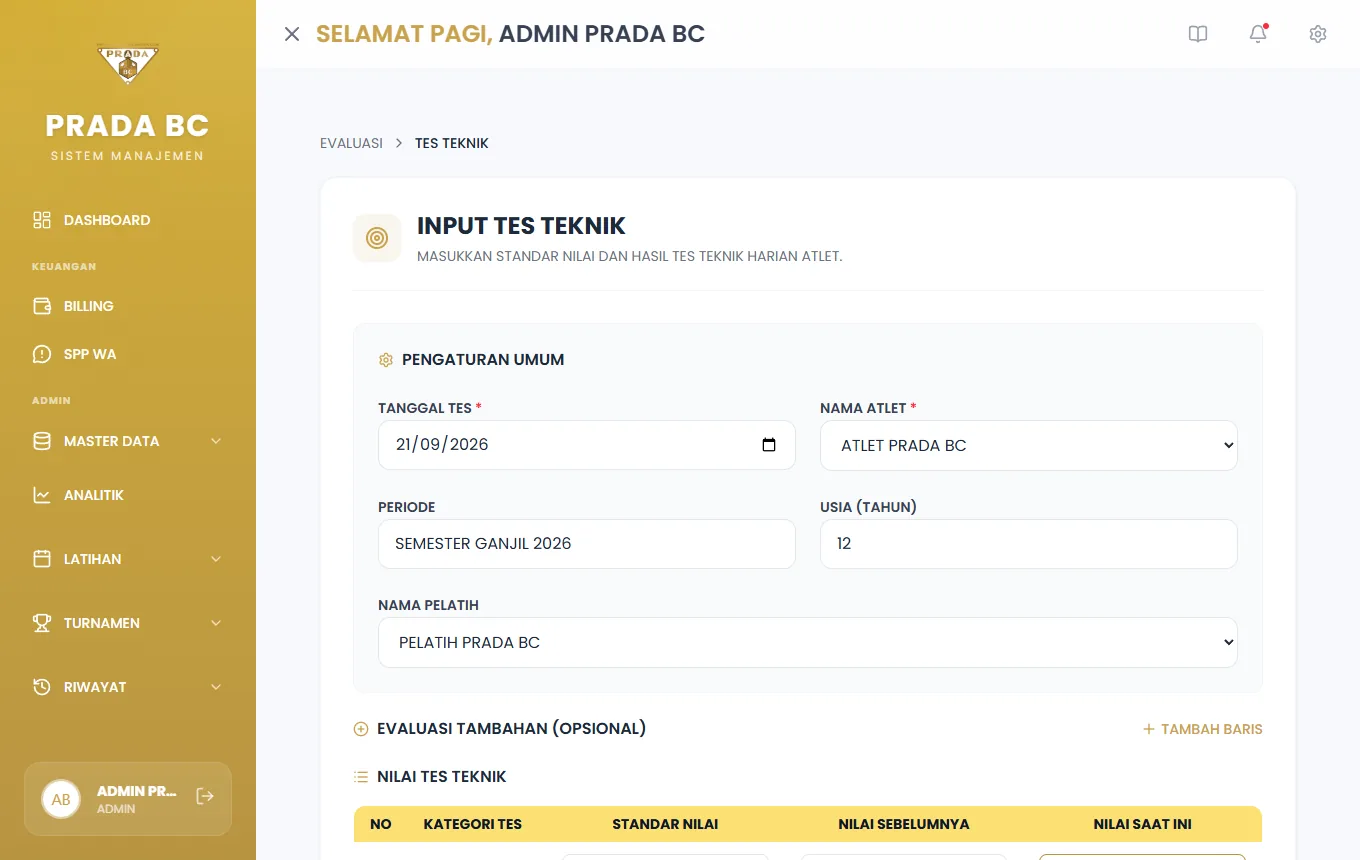Click the Pengaturan Umum section title
Viewport: 1360px width, 860px height.
pyautogui.click(x=483, y=359)
